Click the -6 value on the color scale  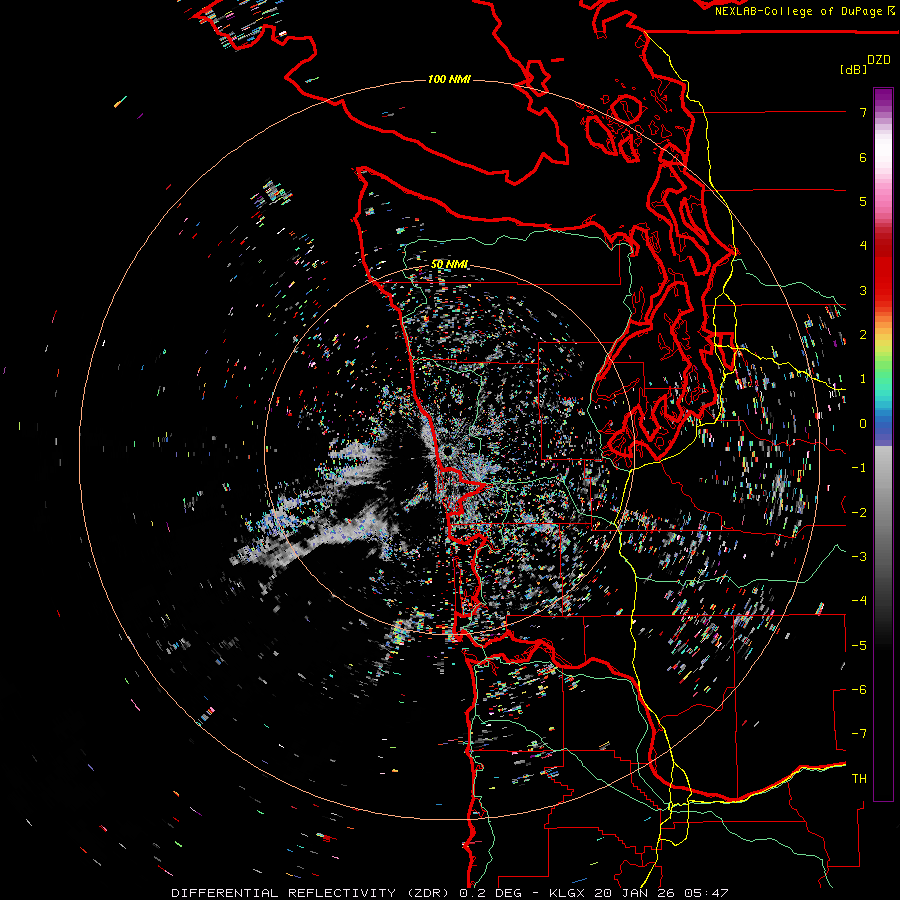[x=859, y=690]
